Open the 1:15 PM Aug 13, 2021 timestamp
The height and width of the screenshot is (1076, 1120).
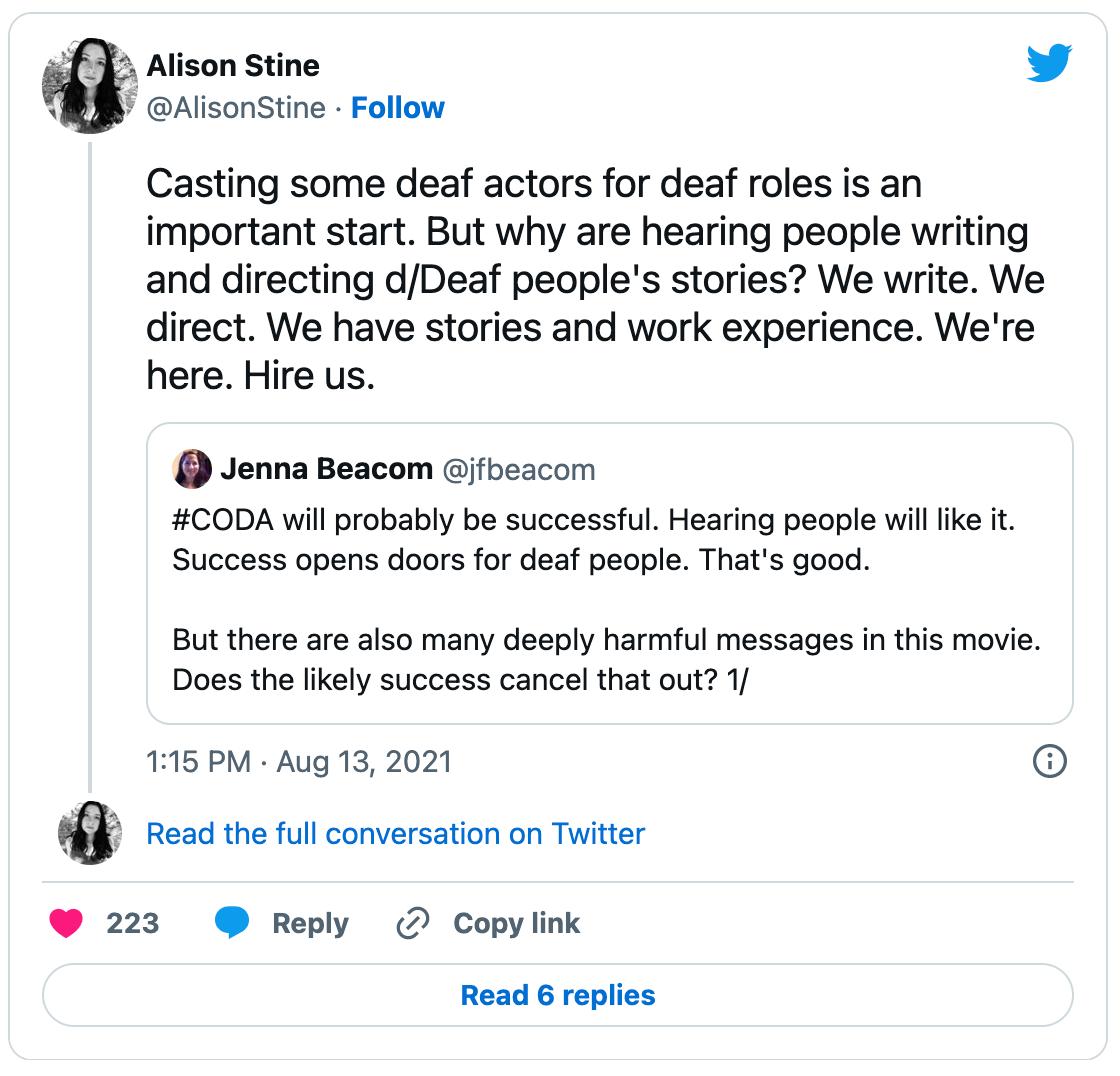299,762
